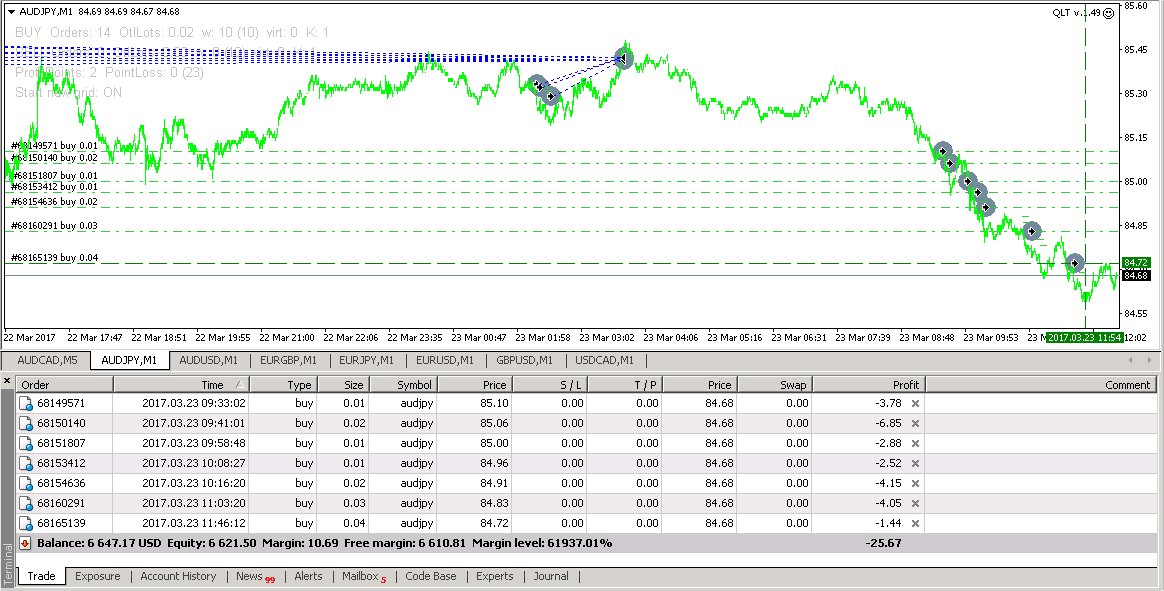
Task: Sort orders by the Symbol column header
Action: click(403, 385)
